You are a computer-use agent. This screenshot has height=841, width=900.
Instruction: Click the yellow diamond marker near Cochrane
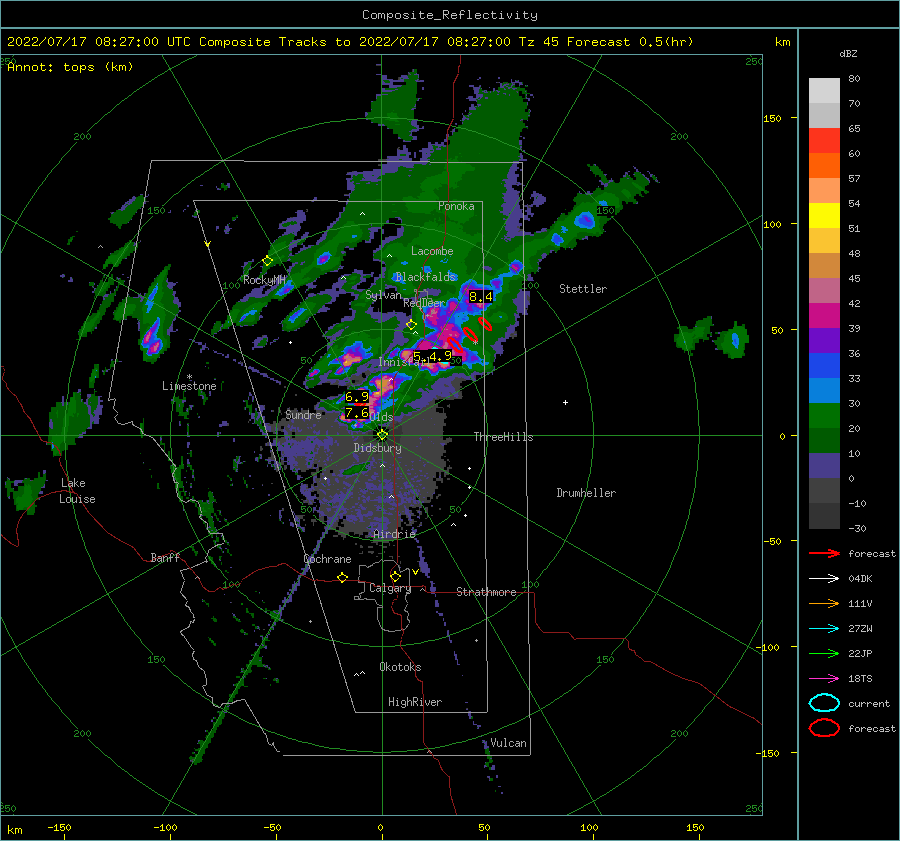[342, 577]
